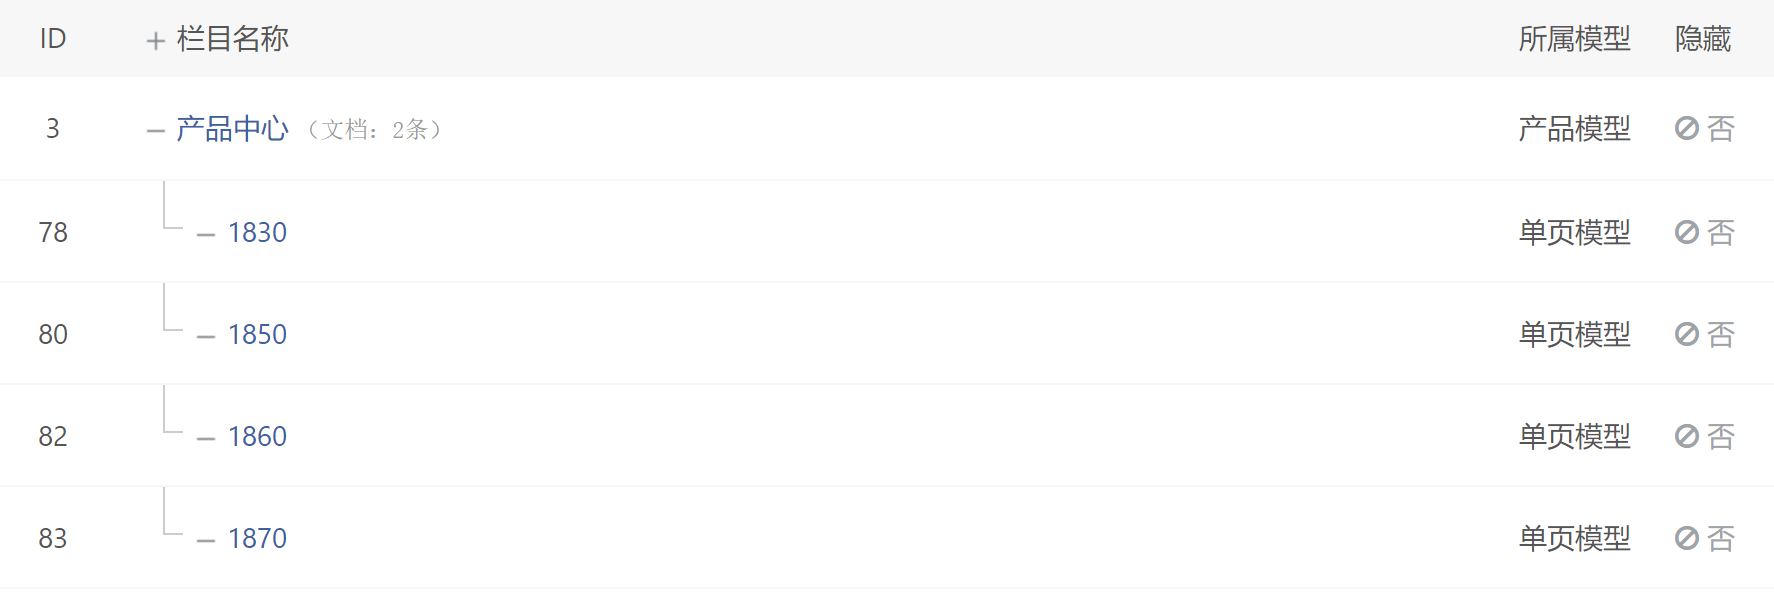Click the 栏目名称 column header
1774x598 pixels.
click(232, 39)
